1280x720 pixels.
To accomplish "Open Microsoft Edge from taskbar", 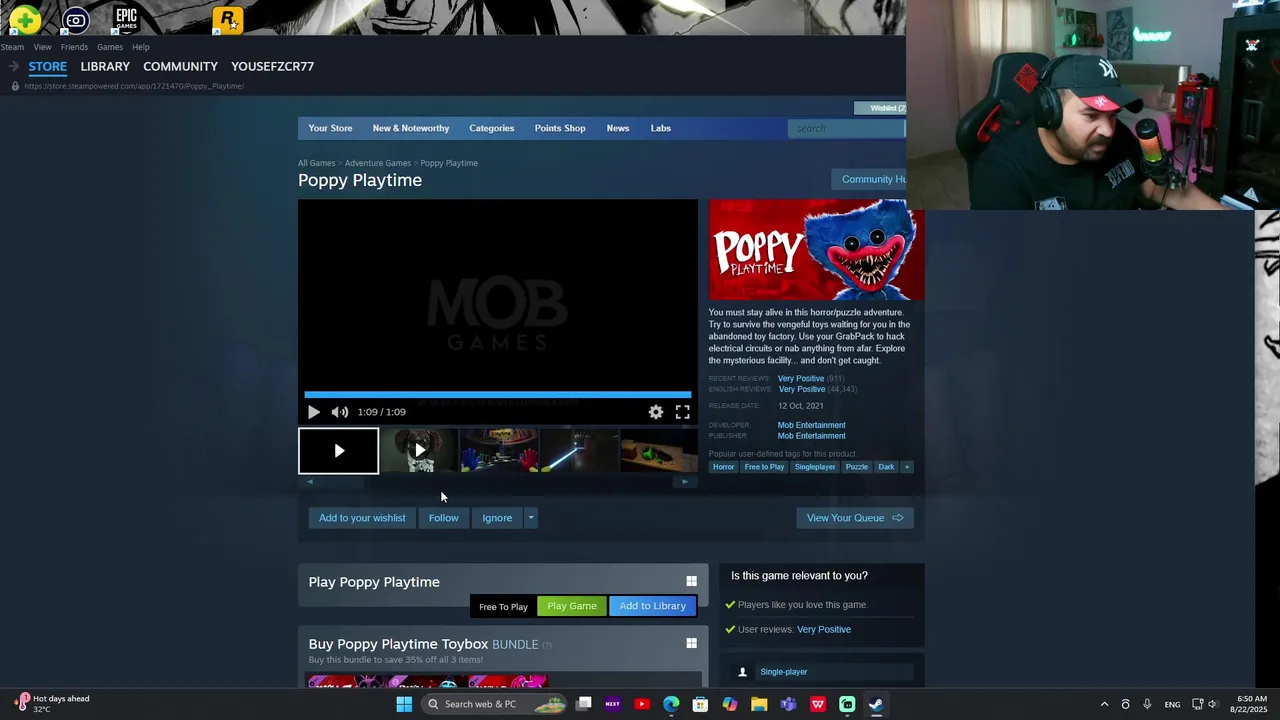I will (671, 704).
